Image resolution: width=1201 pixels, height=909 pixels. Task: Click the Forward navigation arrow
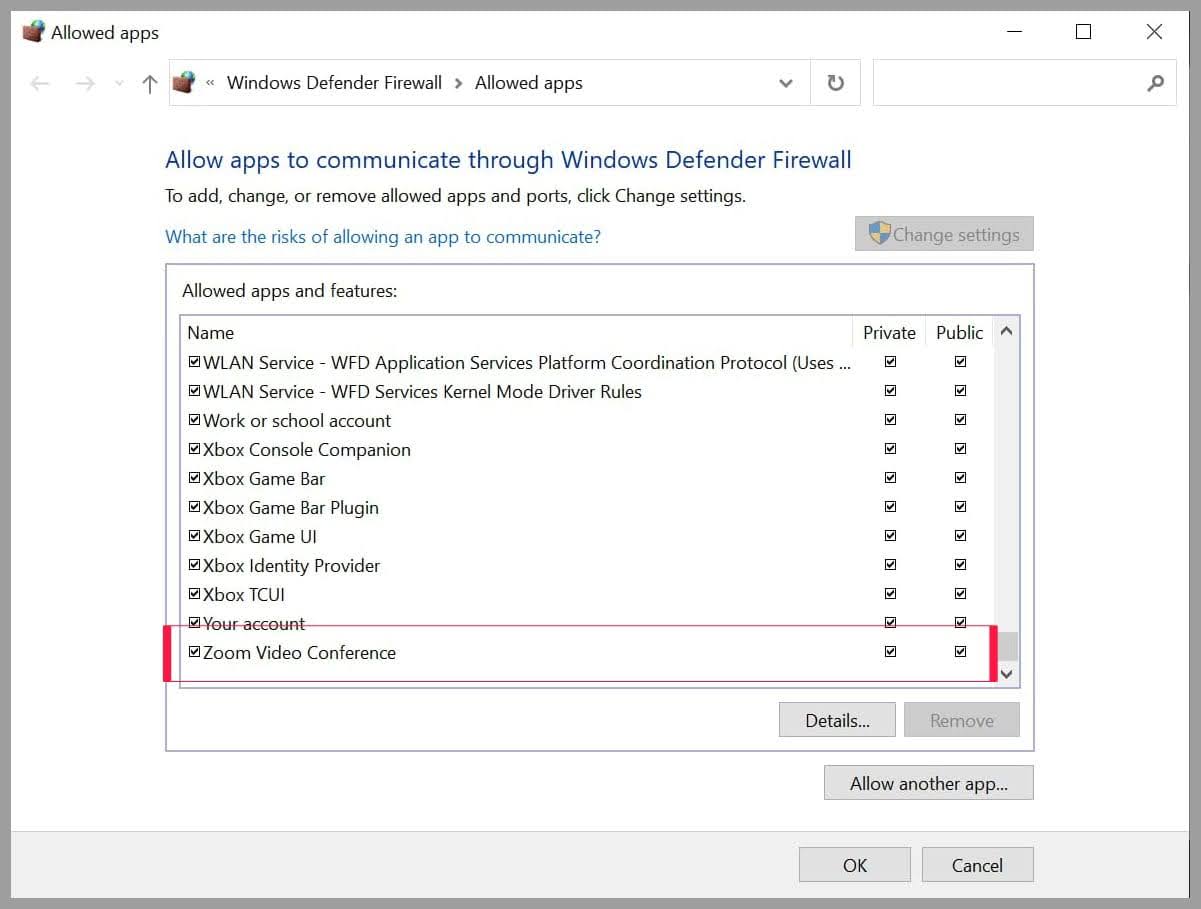click(x=85, y=84)
